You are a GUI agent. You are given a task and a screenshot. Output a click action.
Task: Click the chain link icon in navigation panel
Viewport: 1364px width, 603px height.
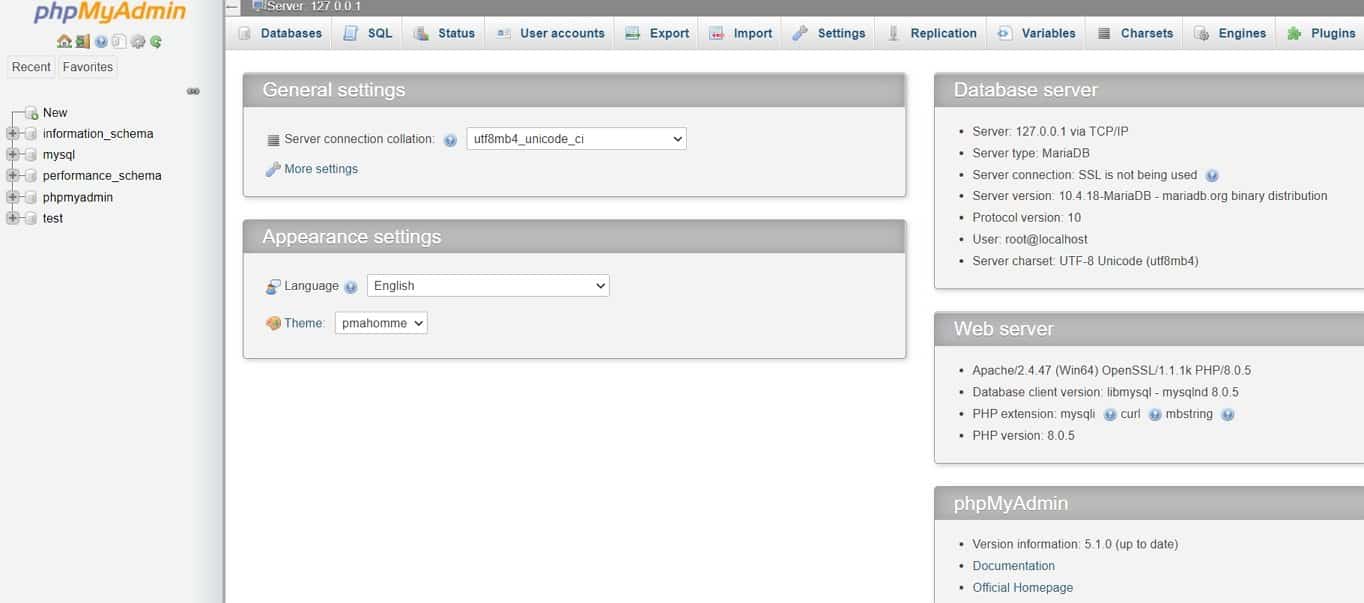pos(193,91)
